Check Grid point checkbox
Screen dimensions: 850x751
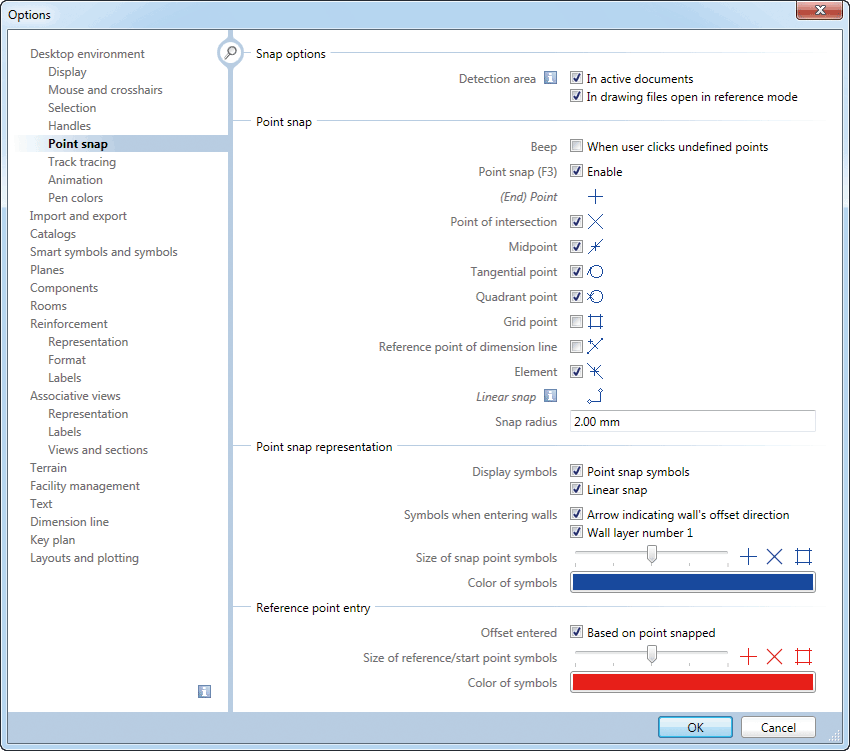point(576,322)
